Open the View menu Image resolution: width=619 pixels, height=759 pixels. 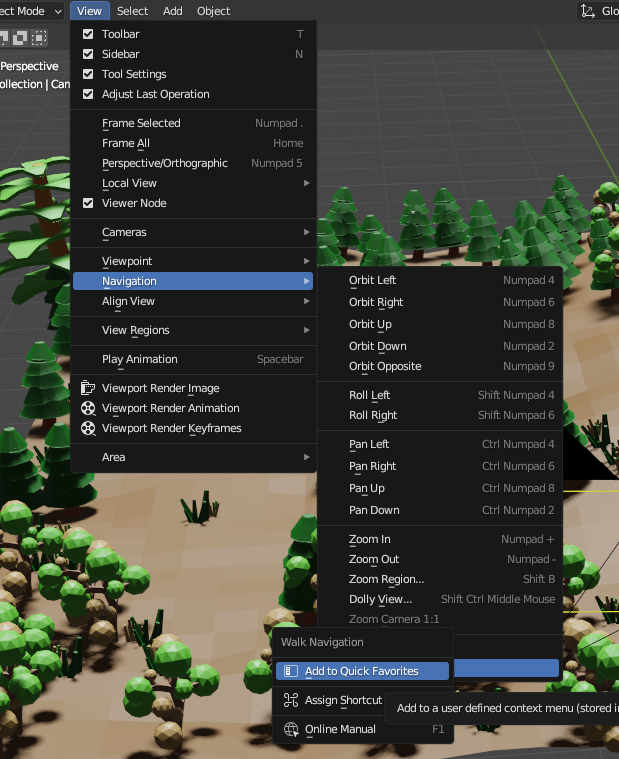point(90,11)
